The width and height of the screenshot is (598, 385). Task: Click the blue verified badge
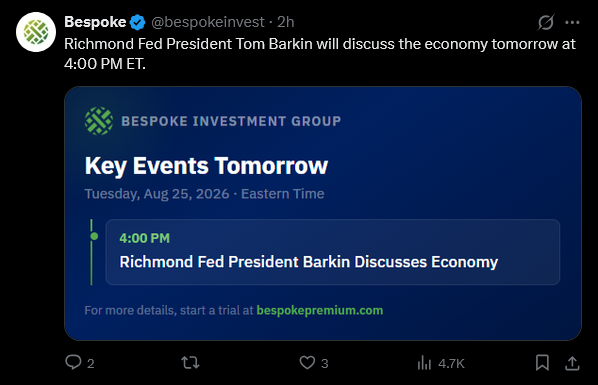[137, 23]
